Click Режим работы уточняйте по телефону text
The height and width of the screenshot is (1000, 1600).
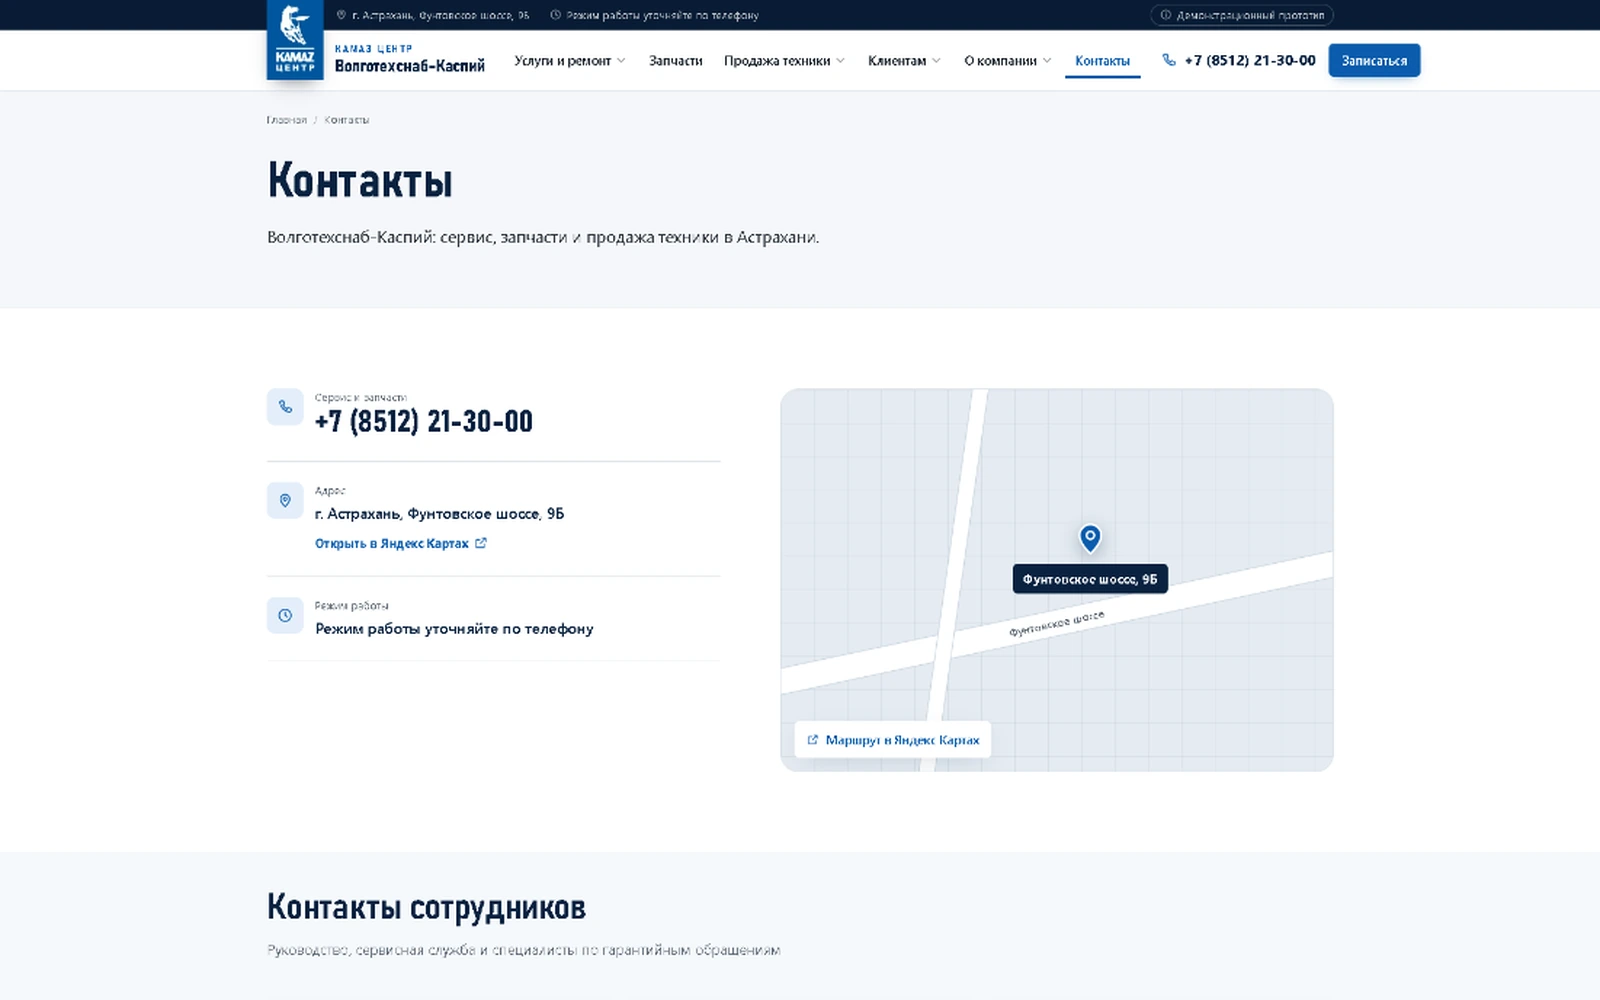[x=454, y=629]
